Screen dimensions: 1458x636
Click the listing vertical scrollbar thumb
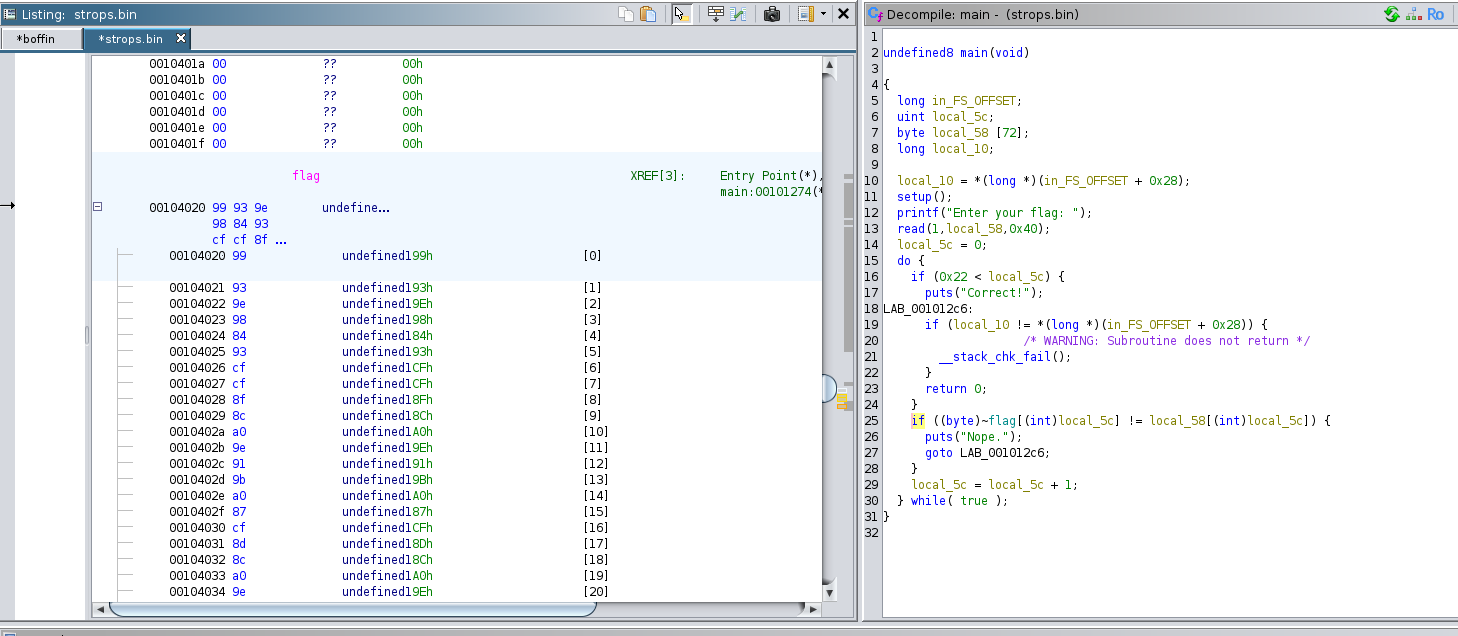click(x=827, y=388)
